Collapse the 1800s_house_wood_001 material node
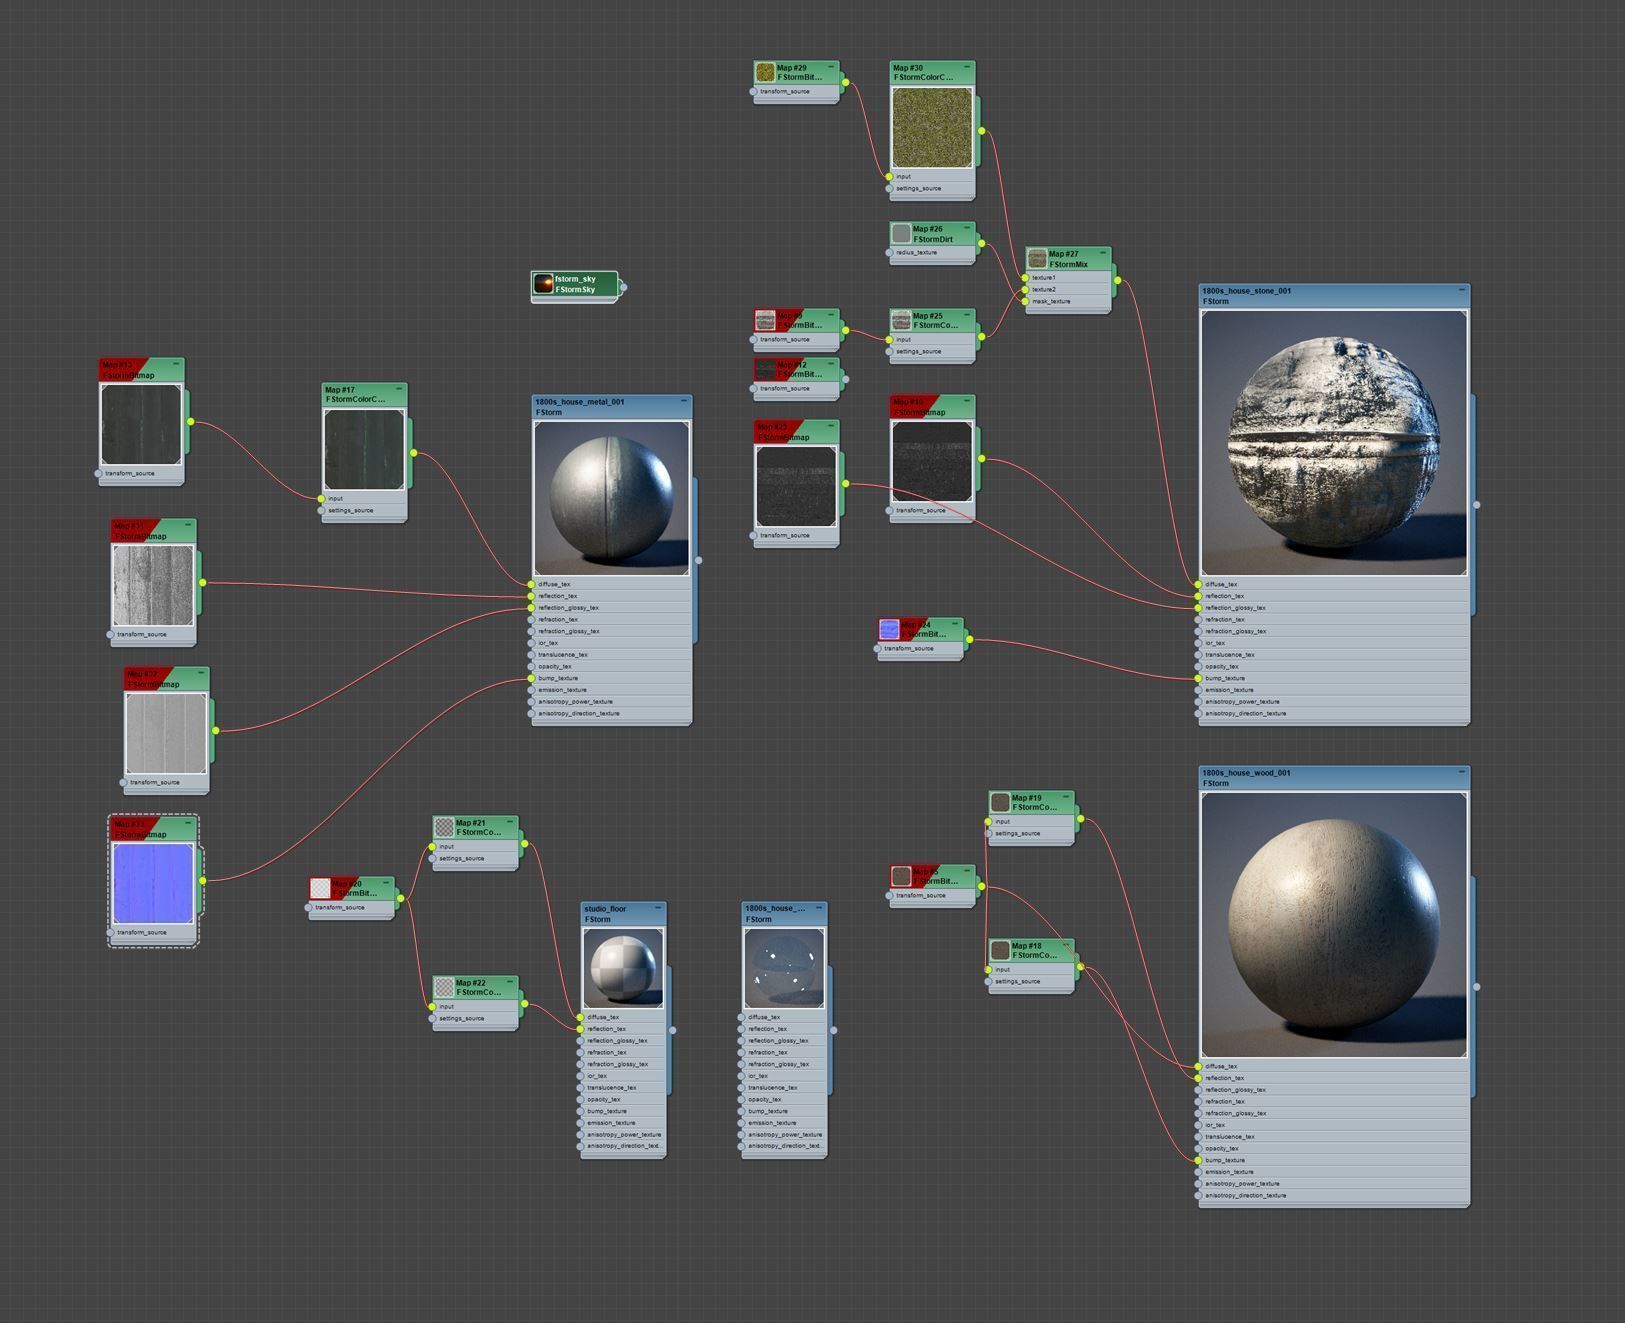 point(1461,772)
